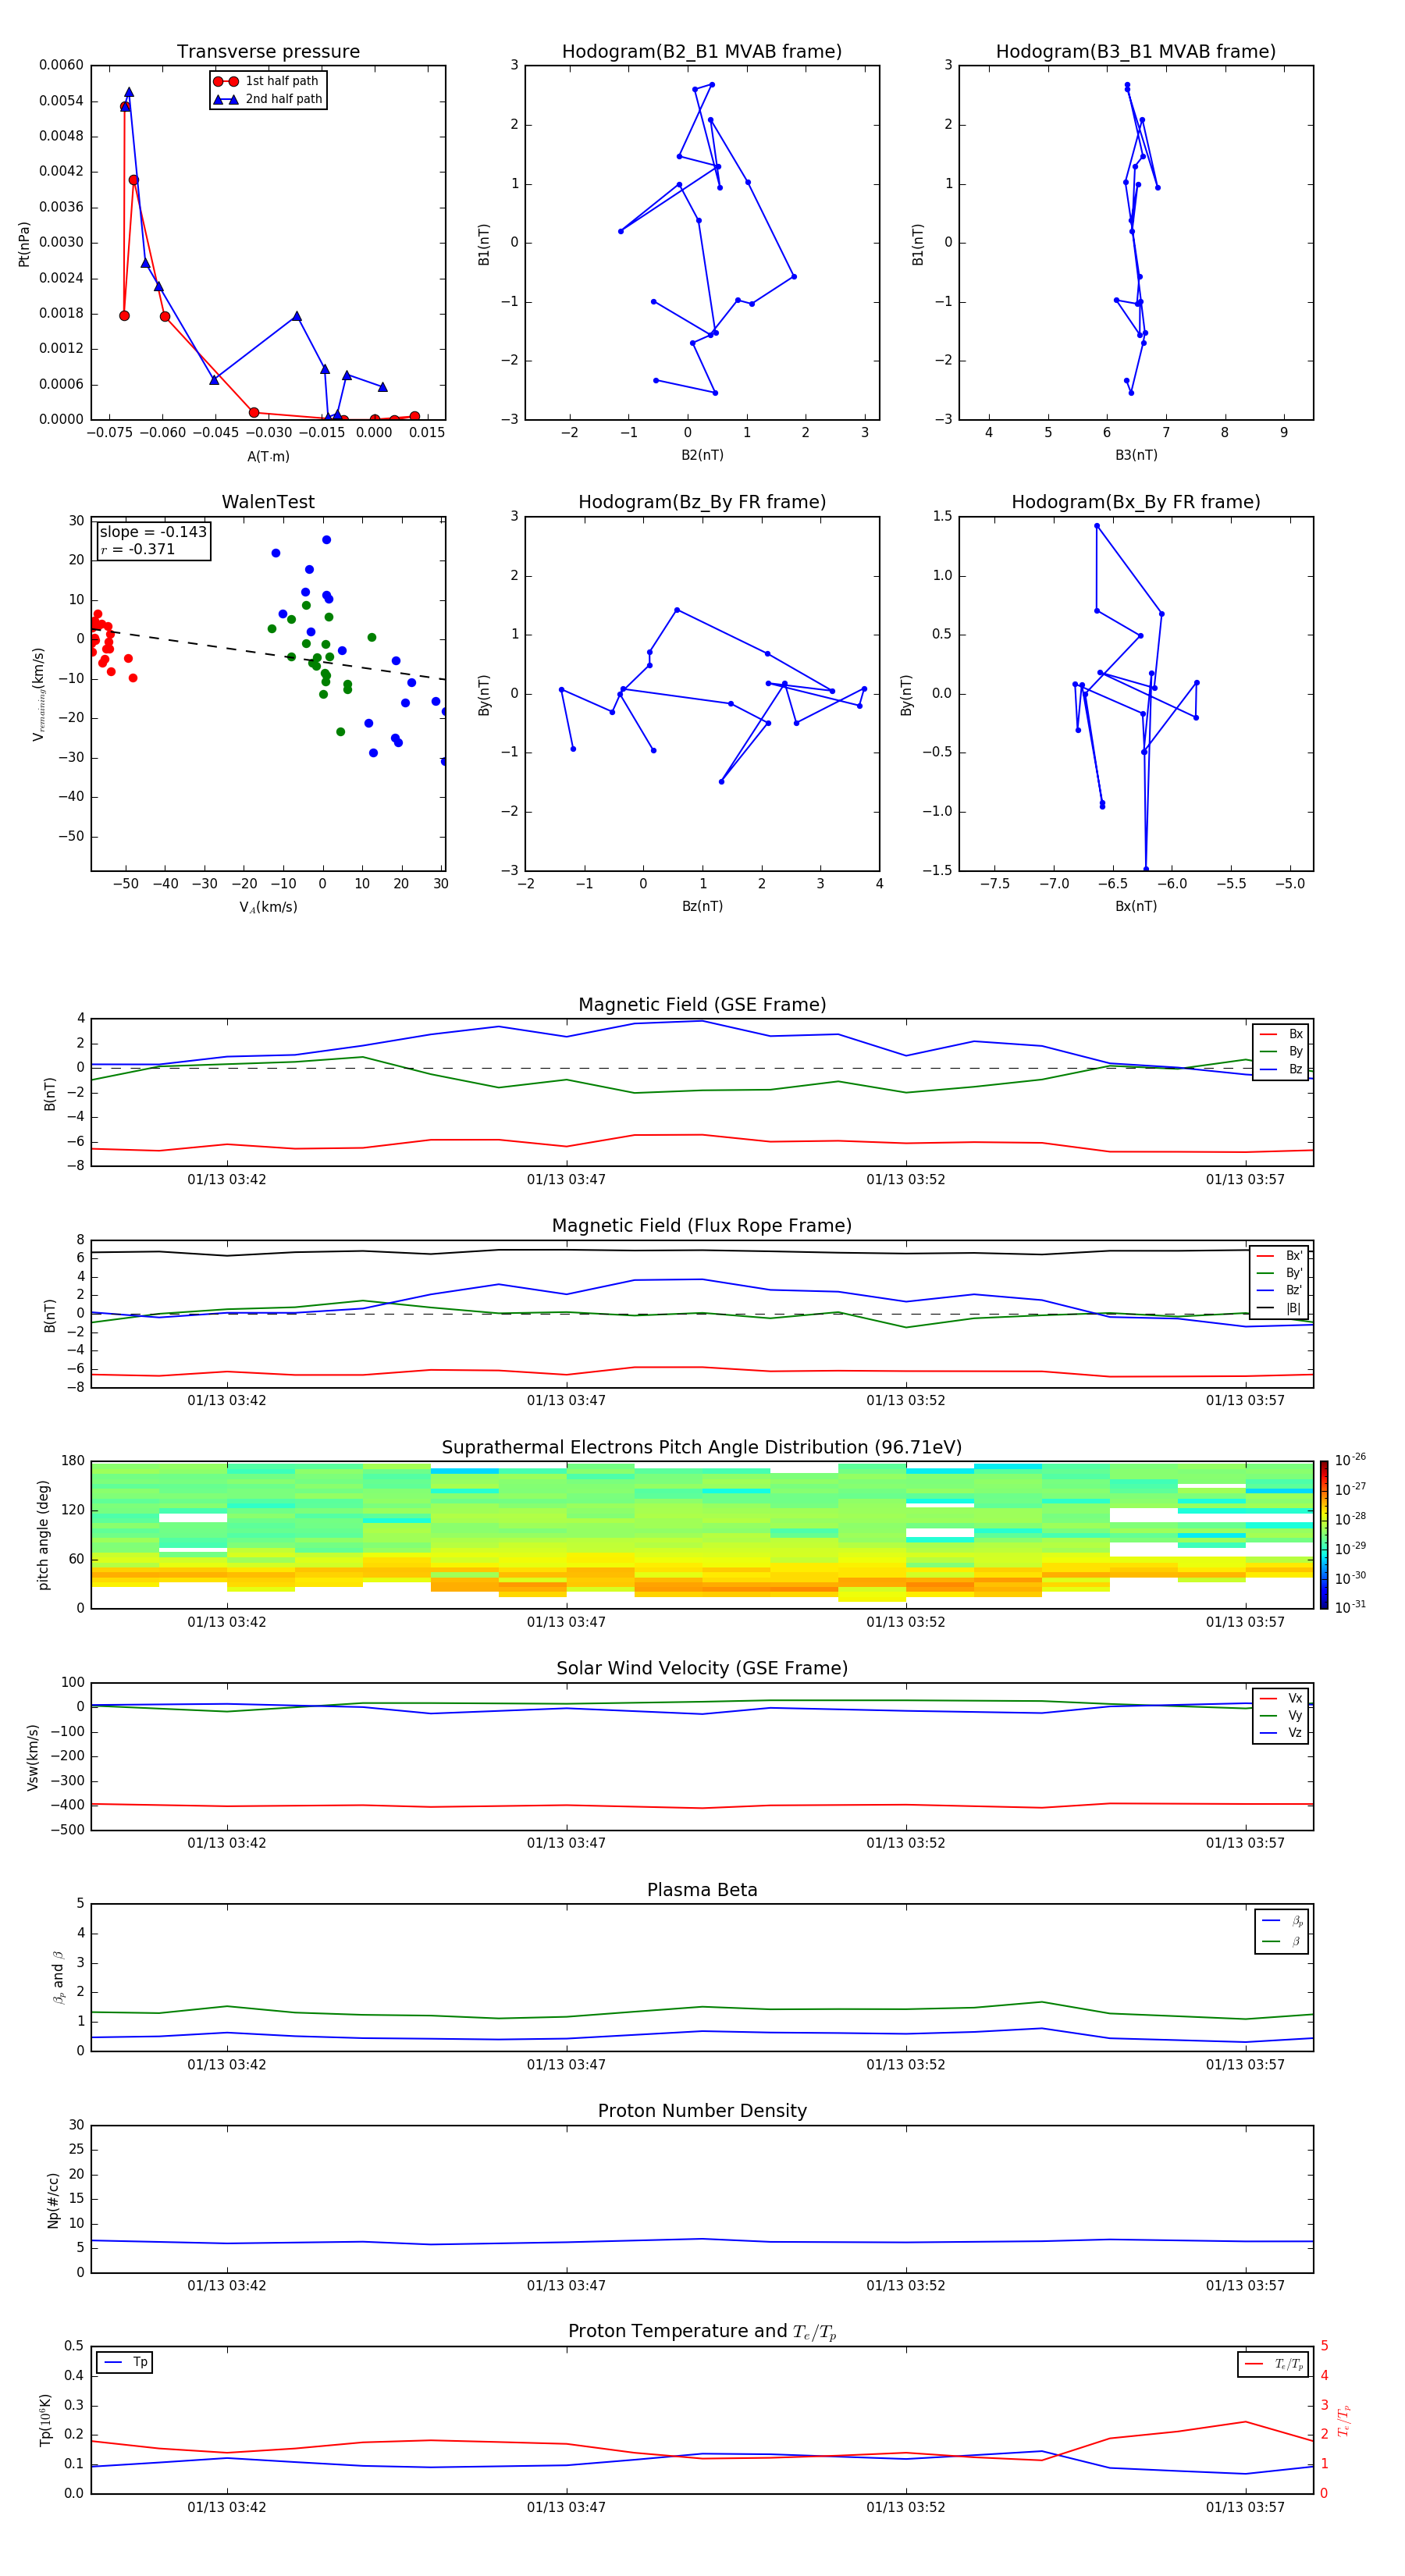The height and width of the screenshot is (2576, 1405).
Task: Select the 'r = -0.371' annotation
Action: pos(138,549)
